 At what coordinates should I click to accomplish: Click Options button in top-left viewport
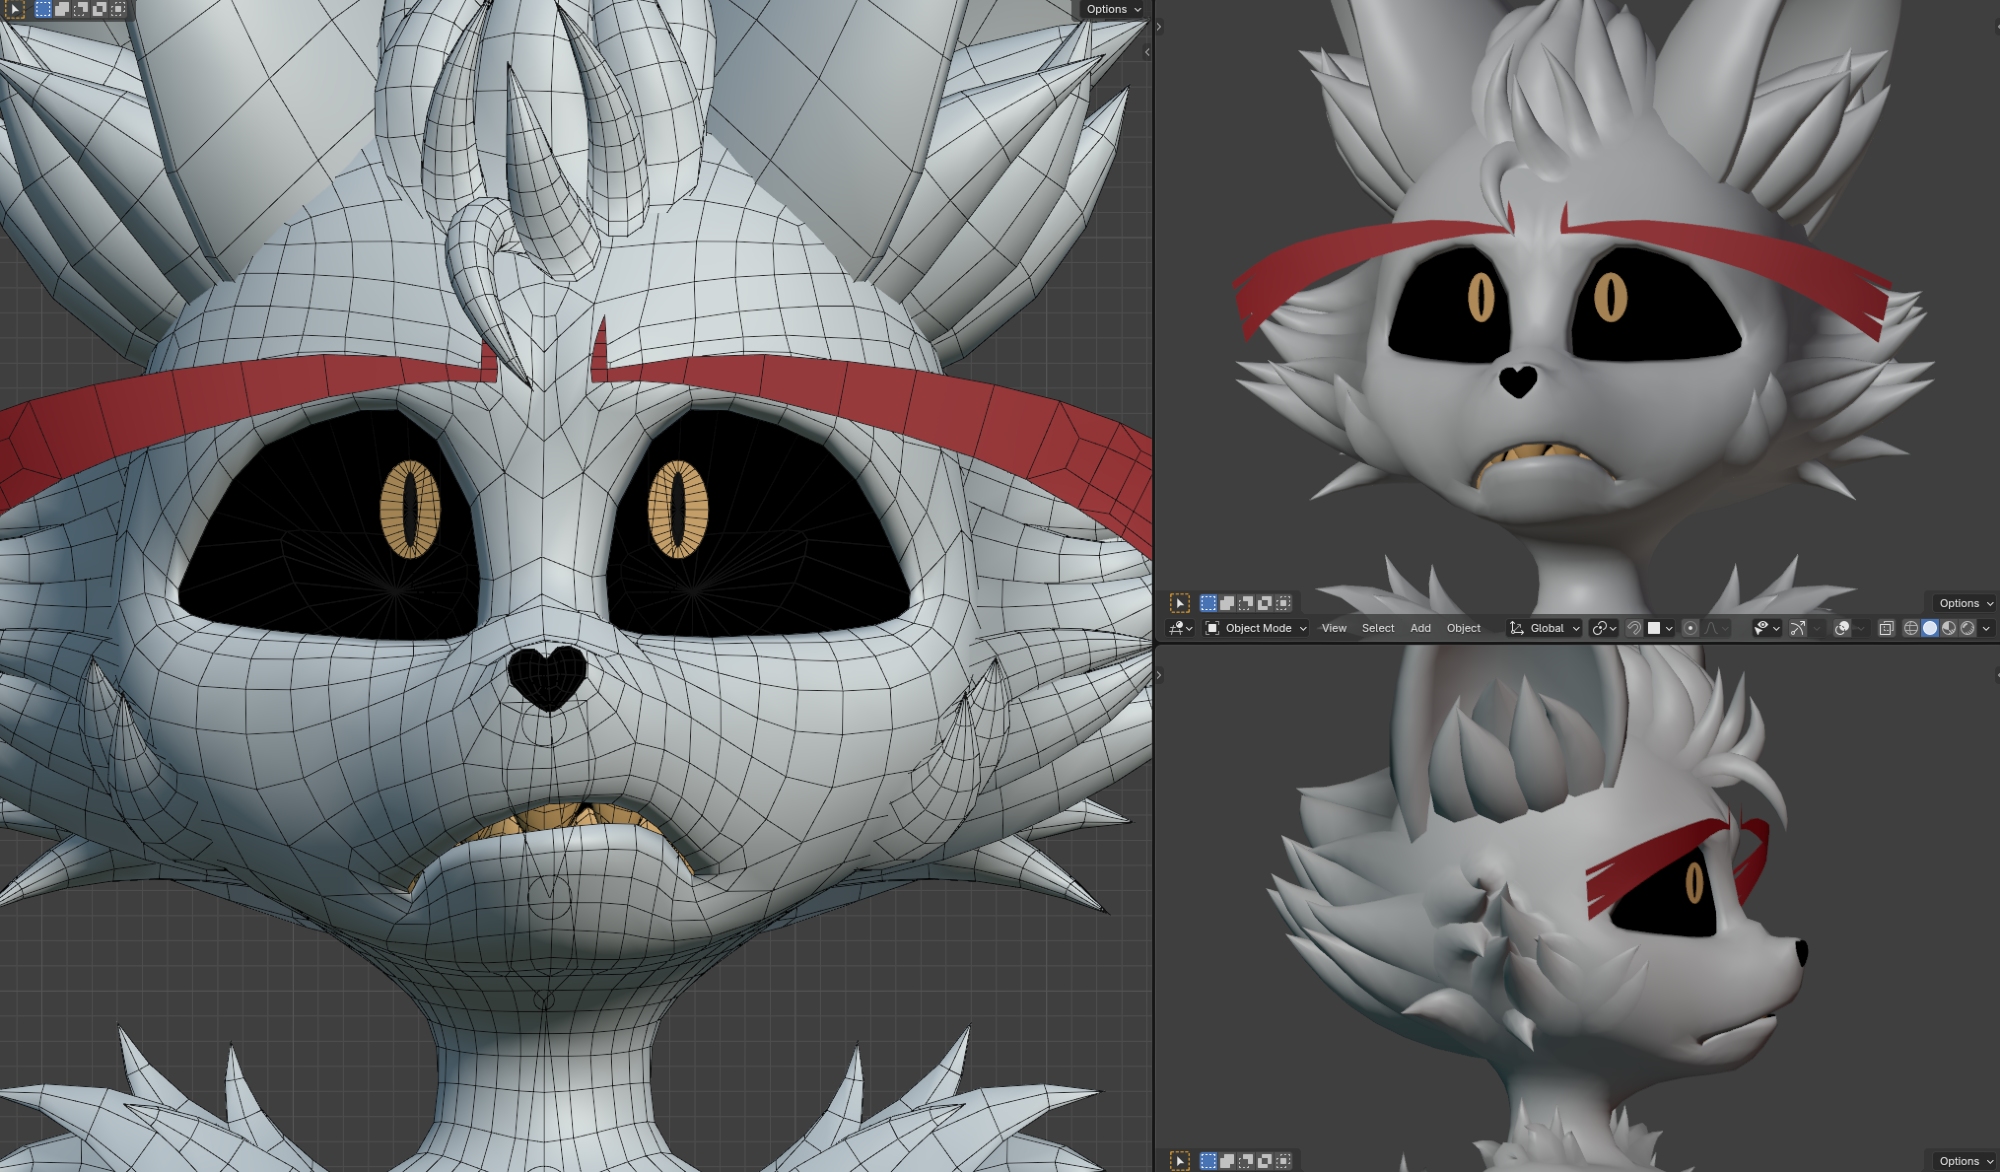(x=1113, y=9)
